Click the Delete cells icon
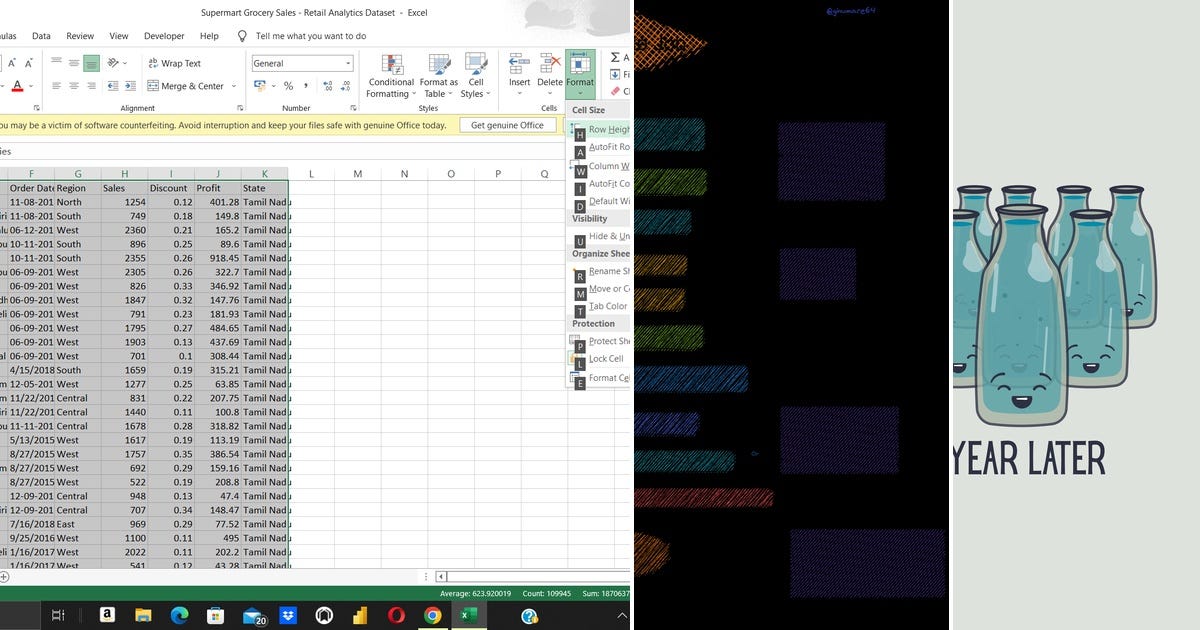The width and height of the screenshot is (1200, 630). click(x=550, y=64)
